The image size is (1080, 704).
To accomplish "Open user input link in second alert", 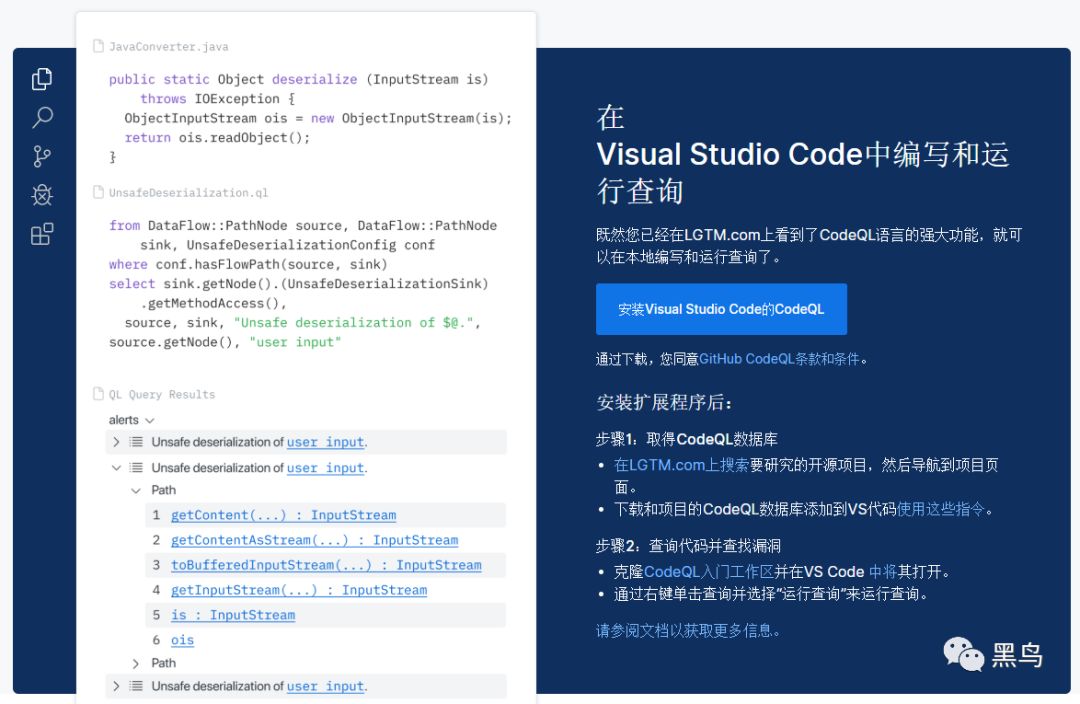I will coord(325,468).
